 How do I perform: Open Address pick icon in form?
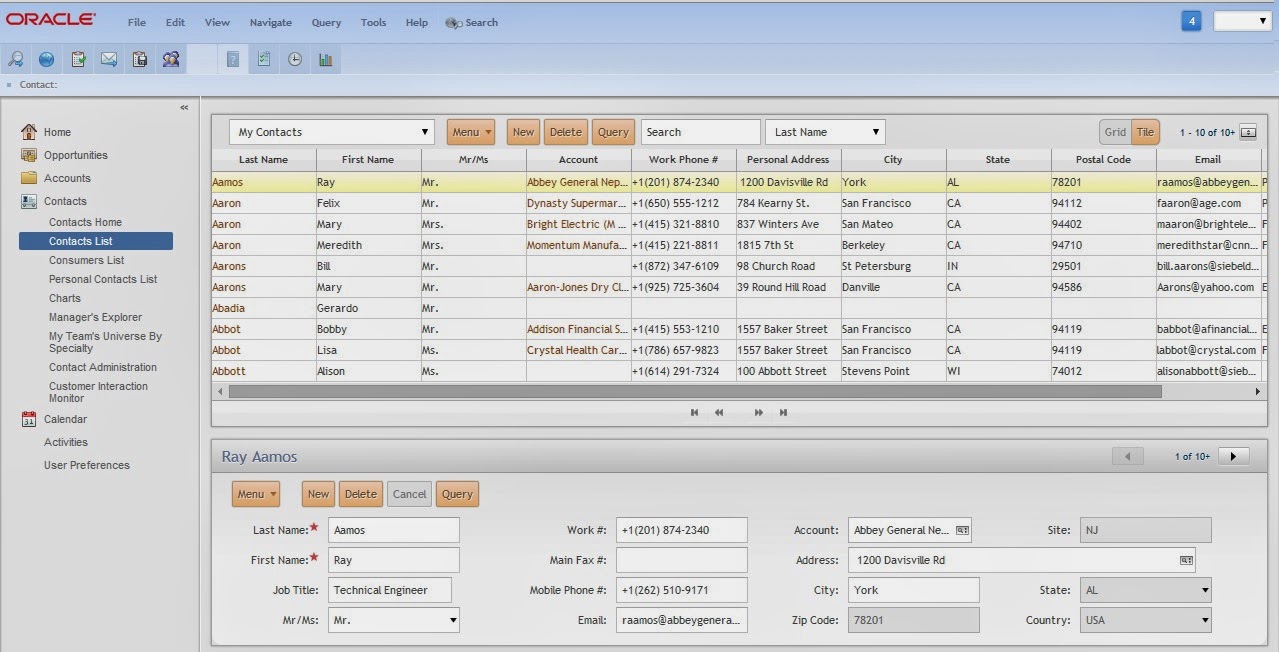pyautogui.click(x=1186, y=560)
